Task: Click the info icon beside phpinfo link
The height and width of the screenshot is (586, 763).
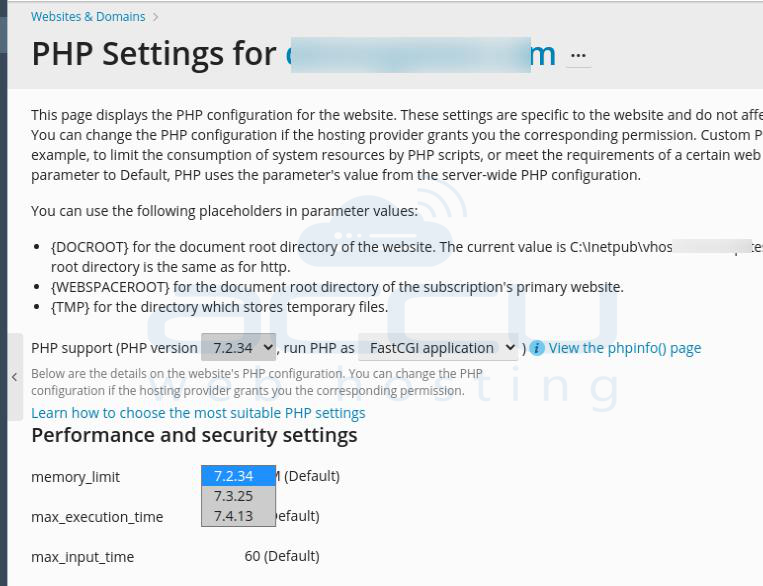Action: coord(537,348)
